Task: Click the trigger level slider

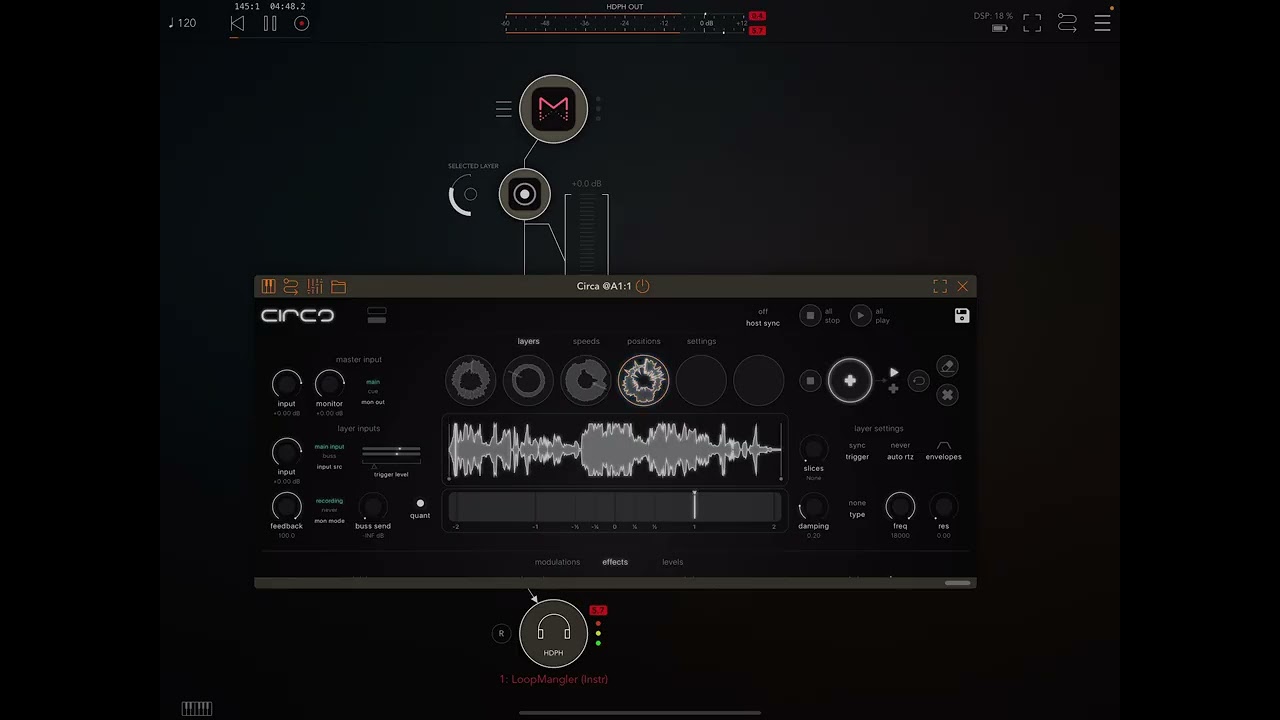Action: 391,456
